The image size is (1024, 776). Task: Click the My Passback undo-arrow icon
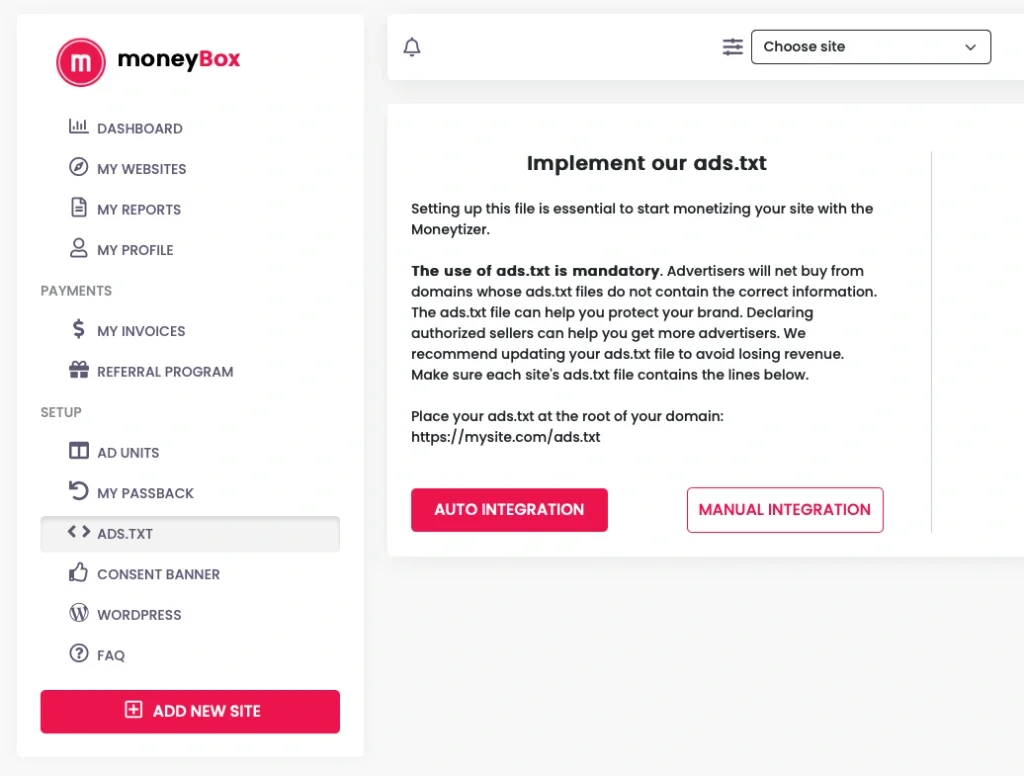(79, 492)
